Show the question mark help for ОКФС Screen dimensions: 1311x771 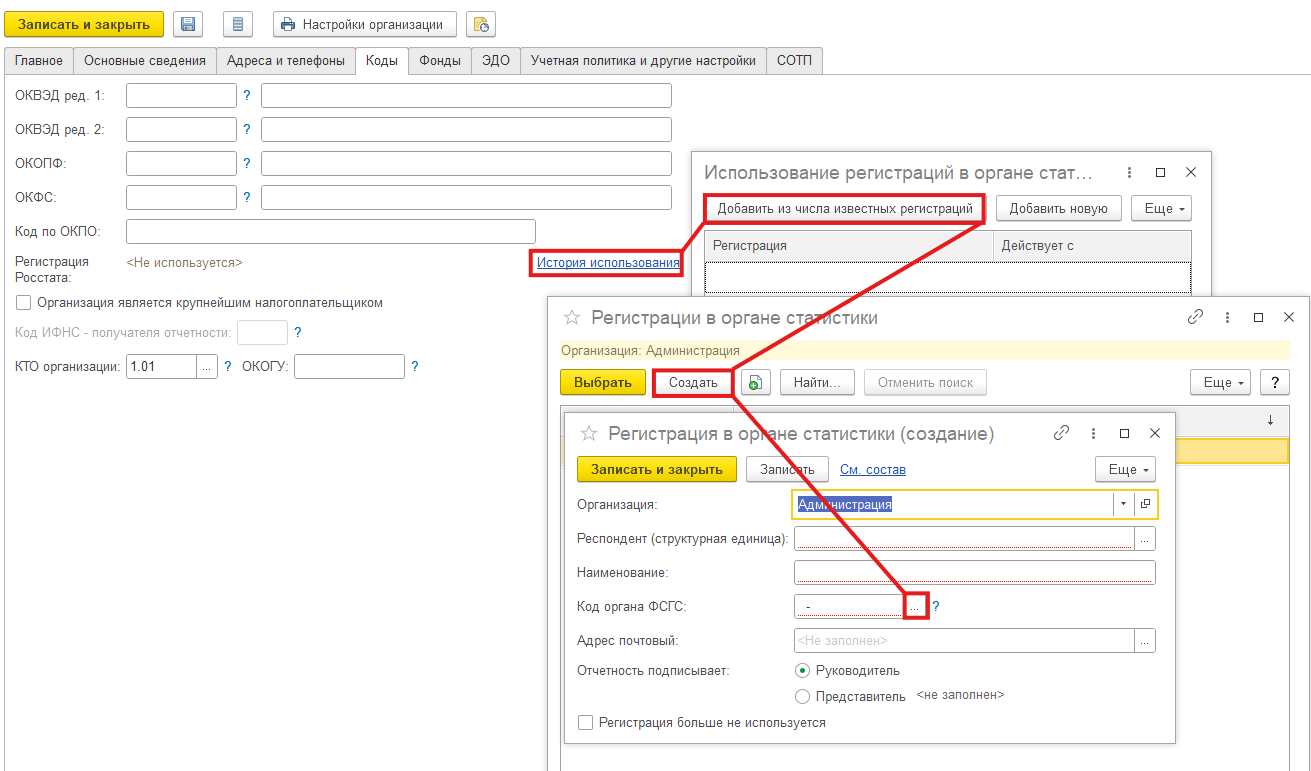point(247,198)
